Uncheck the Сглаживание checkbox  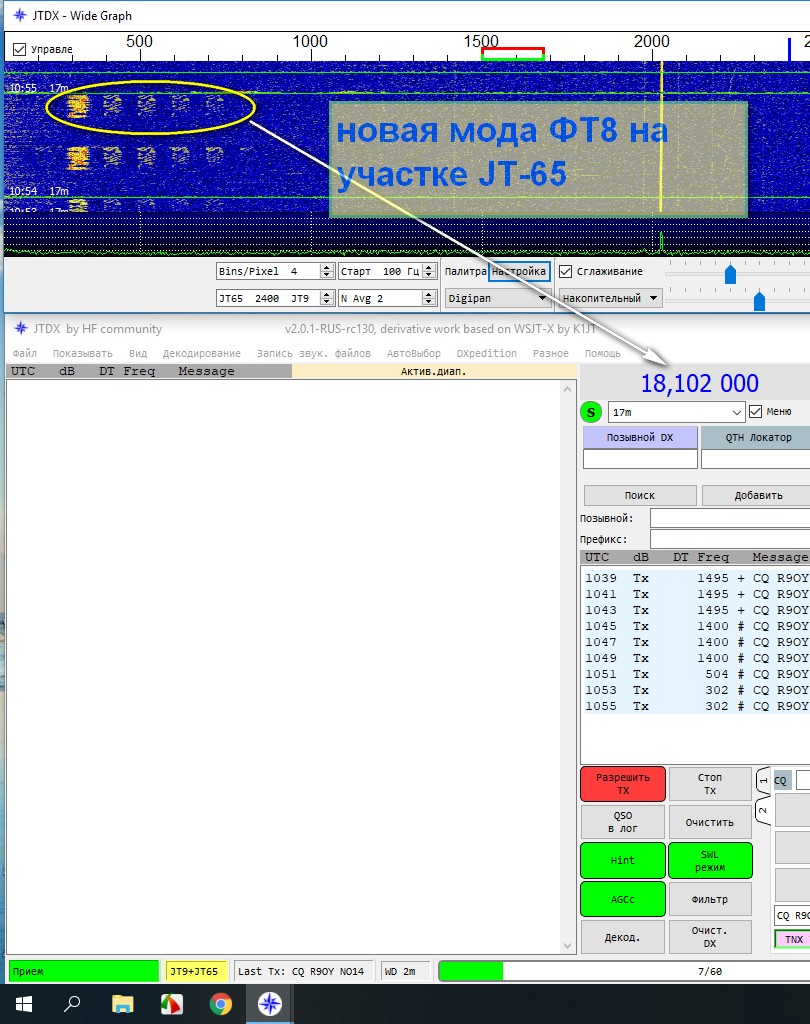click(x=566, y=271)
